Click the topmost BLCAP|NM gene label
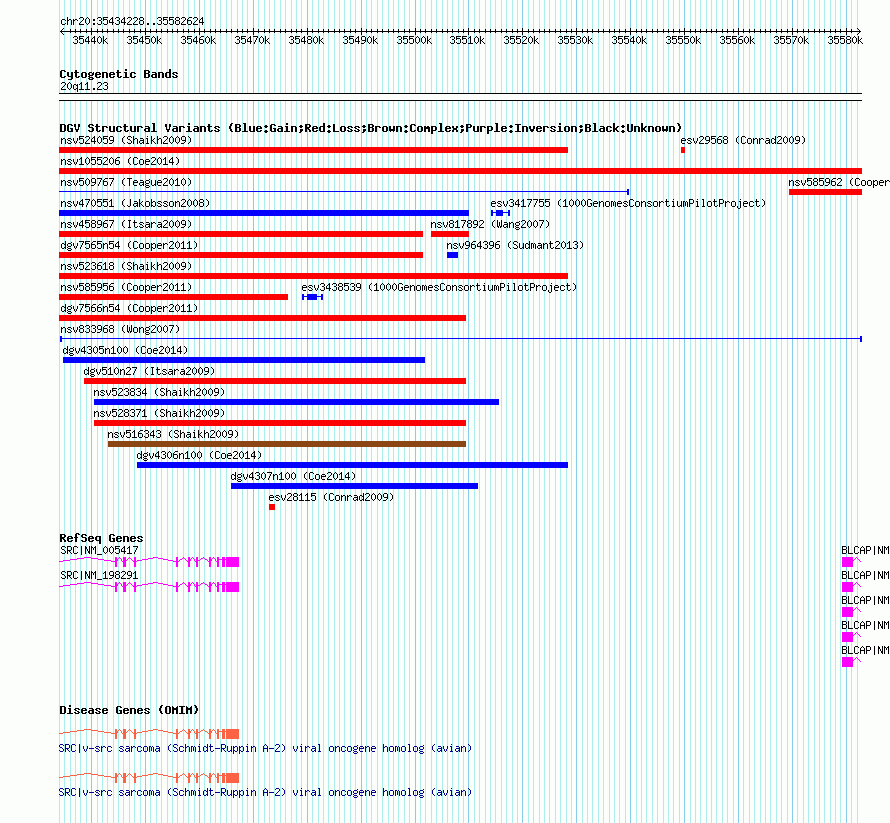The height and width of the screenshot is (823, 890). [865, 550]
